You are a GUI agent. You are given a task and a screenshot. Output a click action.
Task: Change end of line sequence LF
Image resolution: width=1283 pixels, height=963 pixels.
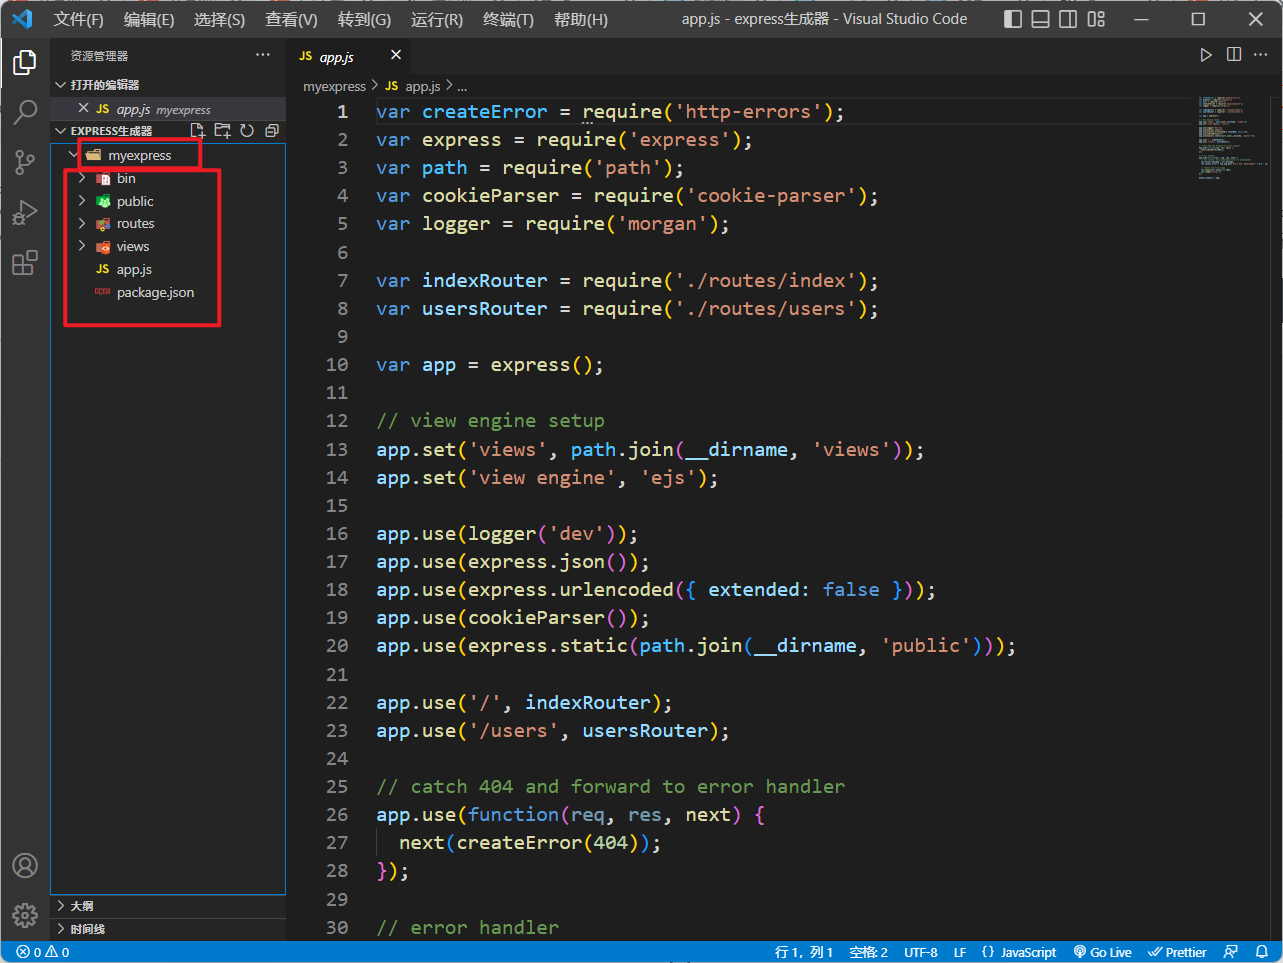(x=960, y=952)
